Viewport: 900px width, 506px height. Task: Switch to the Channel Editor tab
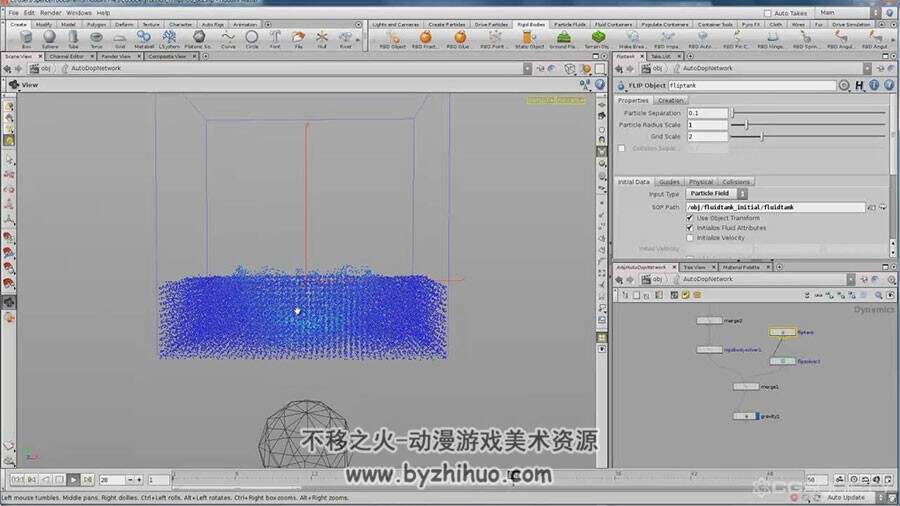click(x=67, y=56)
